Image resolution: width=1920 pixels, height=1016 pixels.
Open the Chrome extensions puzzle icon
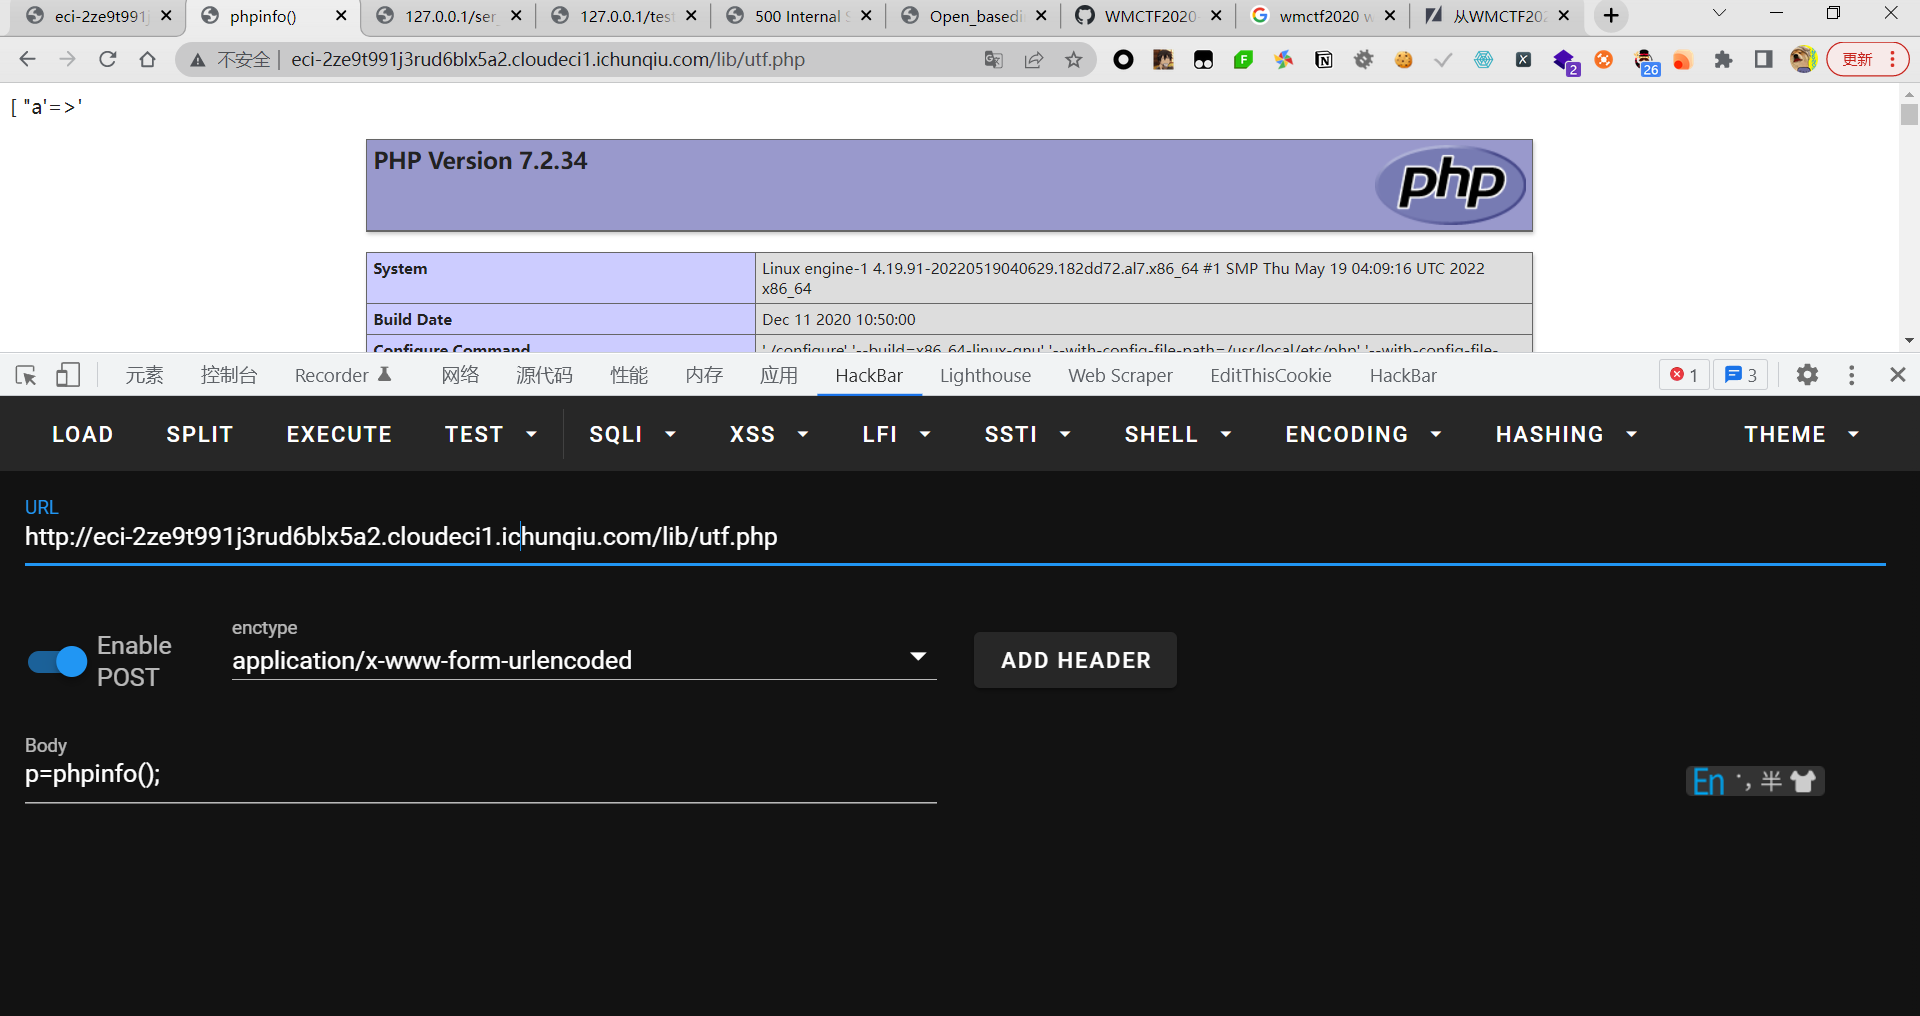tap(1723, 60)
